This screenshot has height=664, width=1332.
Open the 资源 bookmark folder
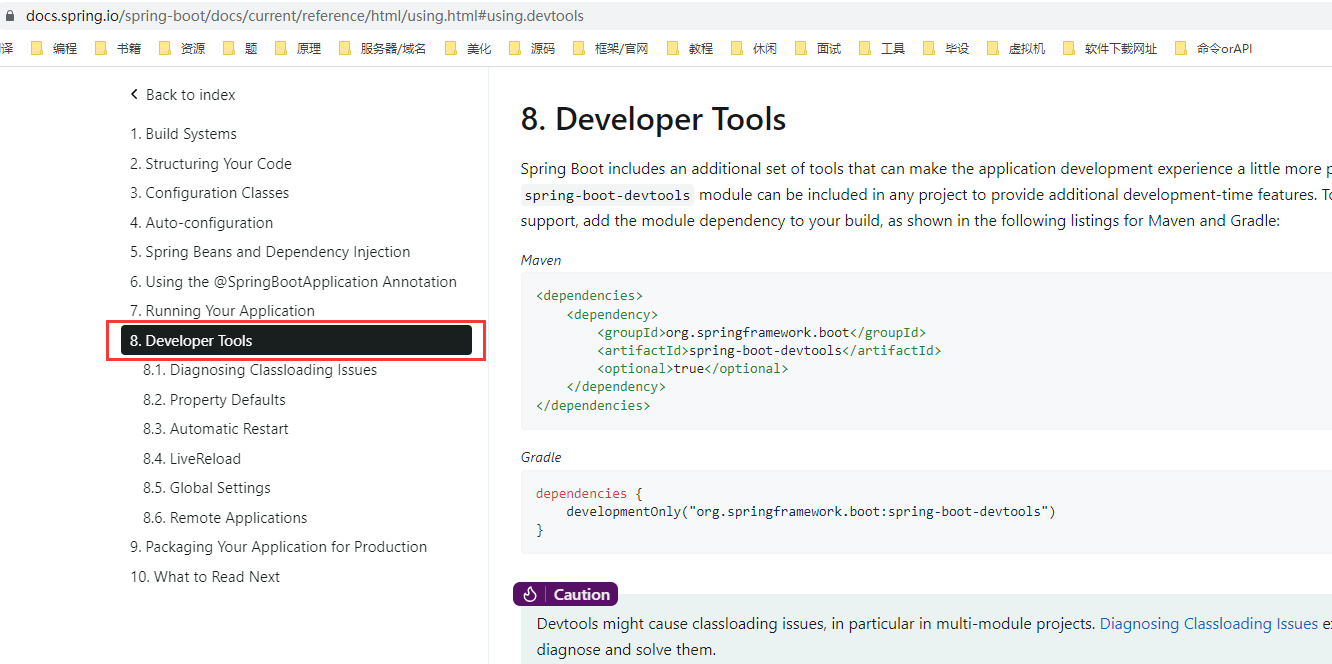pos(182,48)
